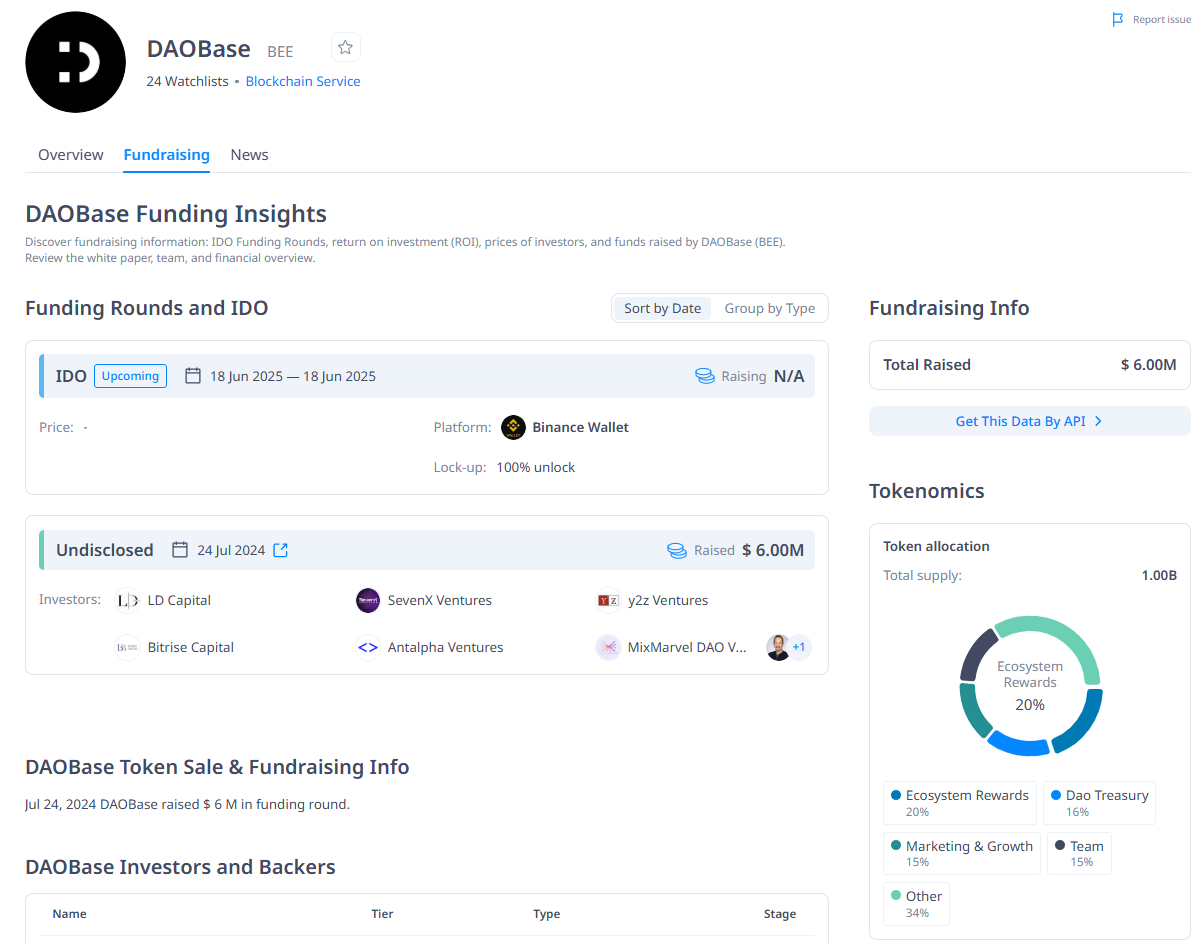Image resolution: width=1203 pixels, height=943 pixels.
Task: Click Get This Data By API button
Action: tap(1030, 421)
